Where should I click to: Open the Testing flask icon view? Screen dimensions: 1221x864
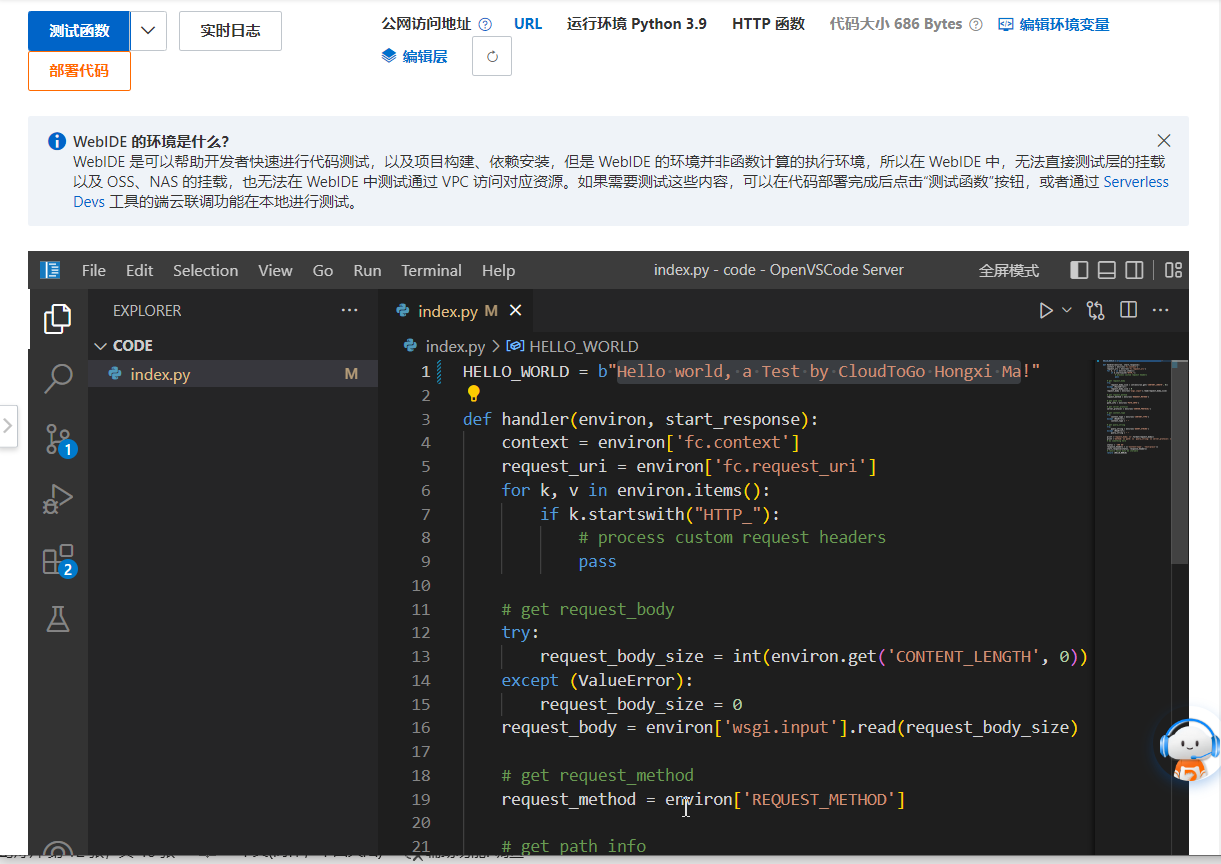(x=58, y=620)
